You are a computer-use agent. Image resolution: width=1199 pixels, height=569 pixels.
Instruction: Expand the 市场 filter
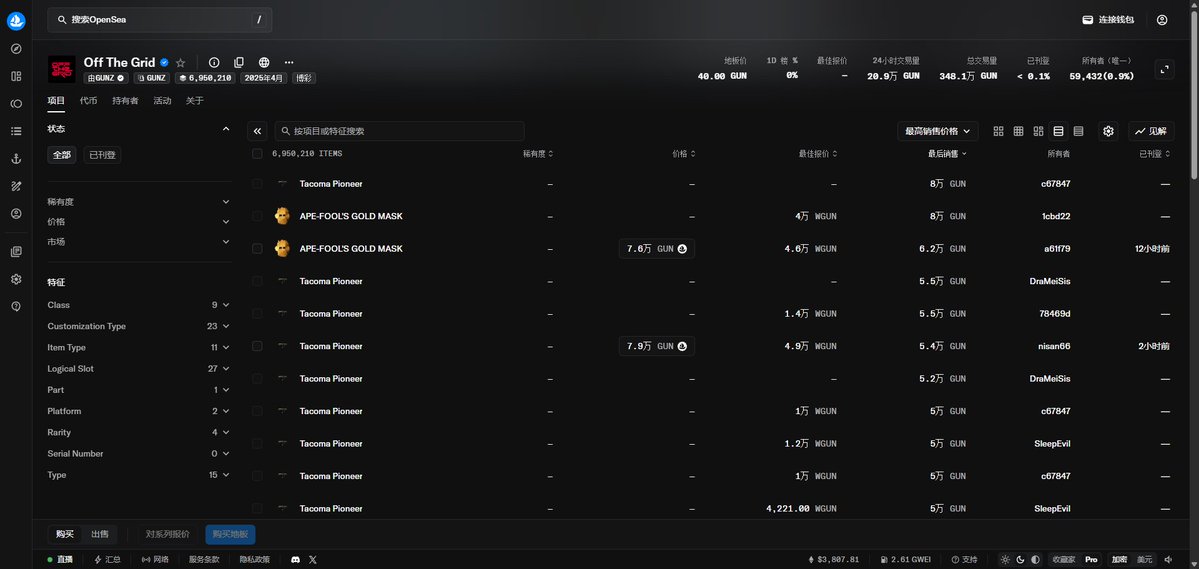click(x=138, y=242)
